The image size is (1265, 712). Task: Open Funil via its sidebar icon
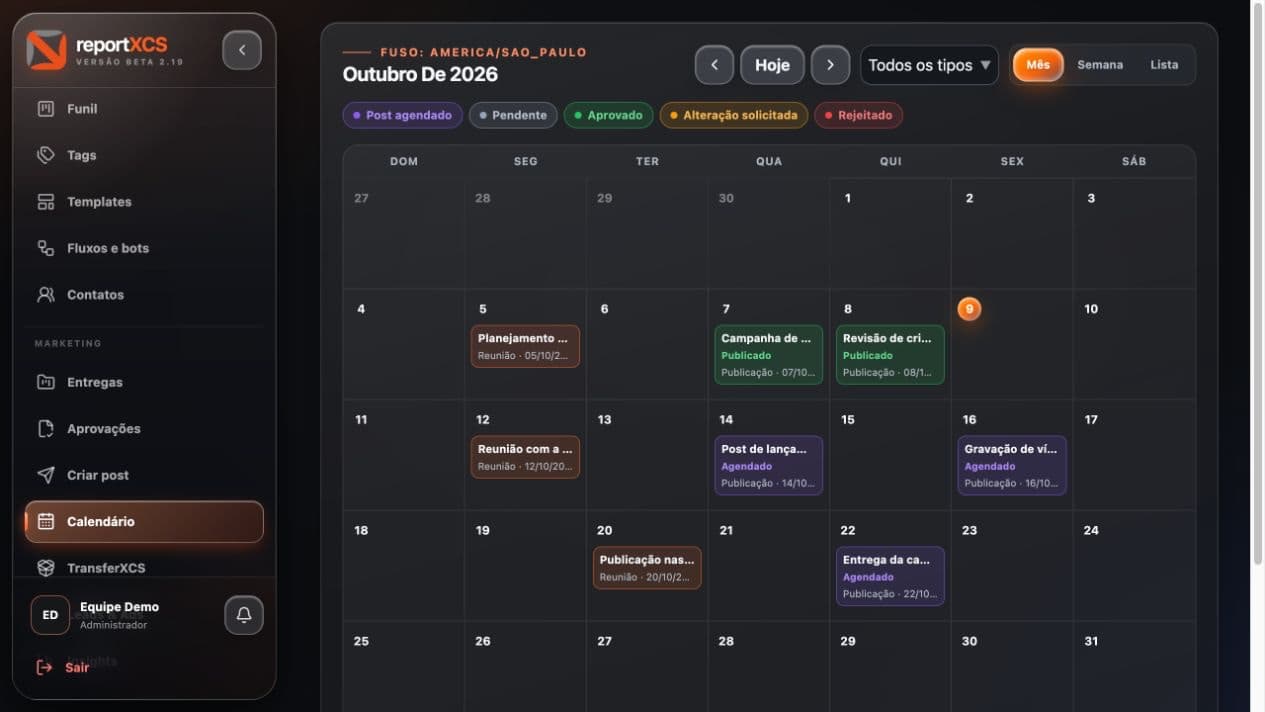[45, 109]
